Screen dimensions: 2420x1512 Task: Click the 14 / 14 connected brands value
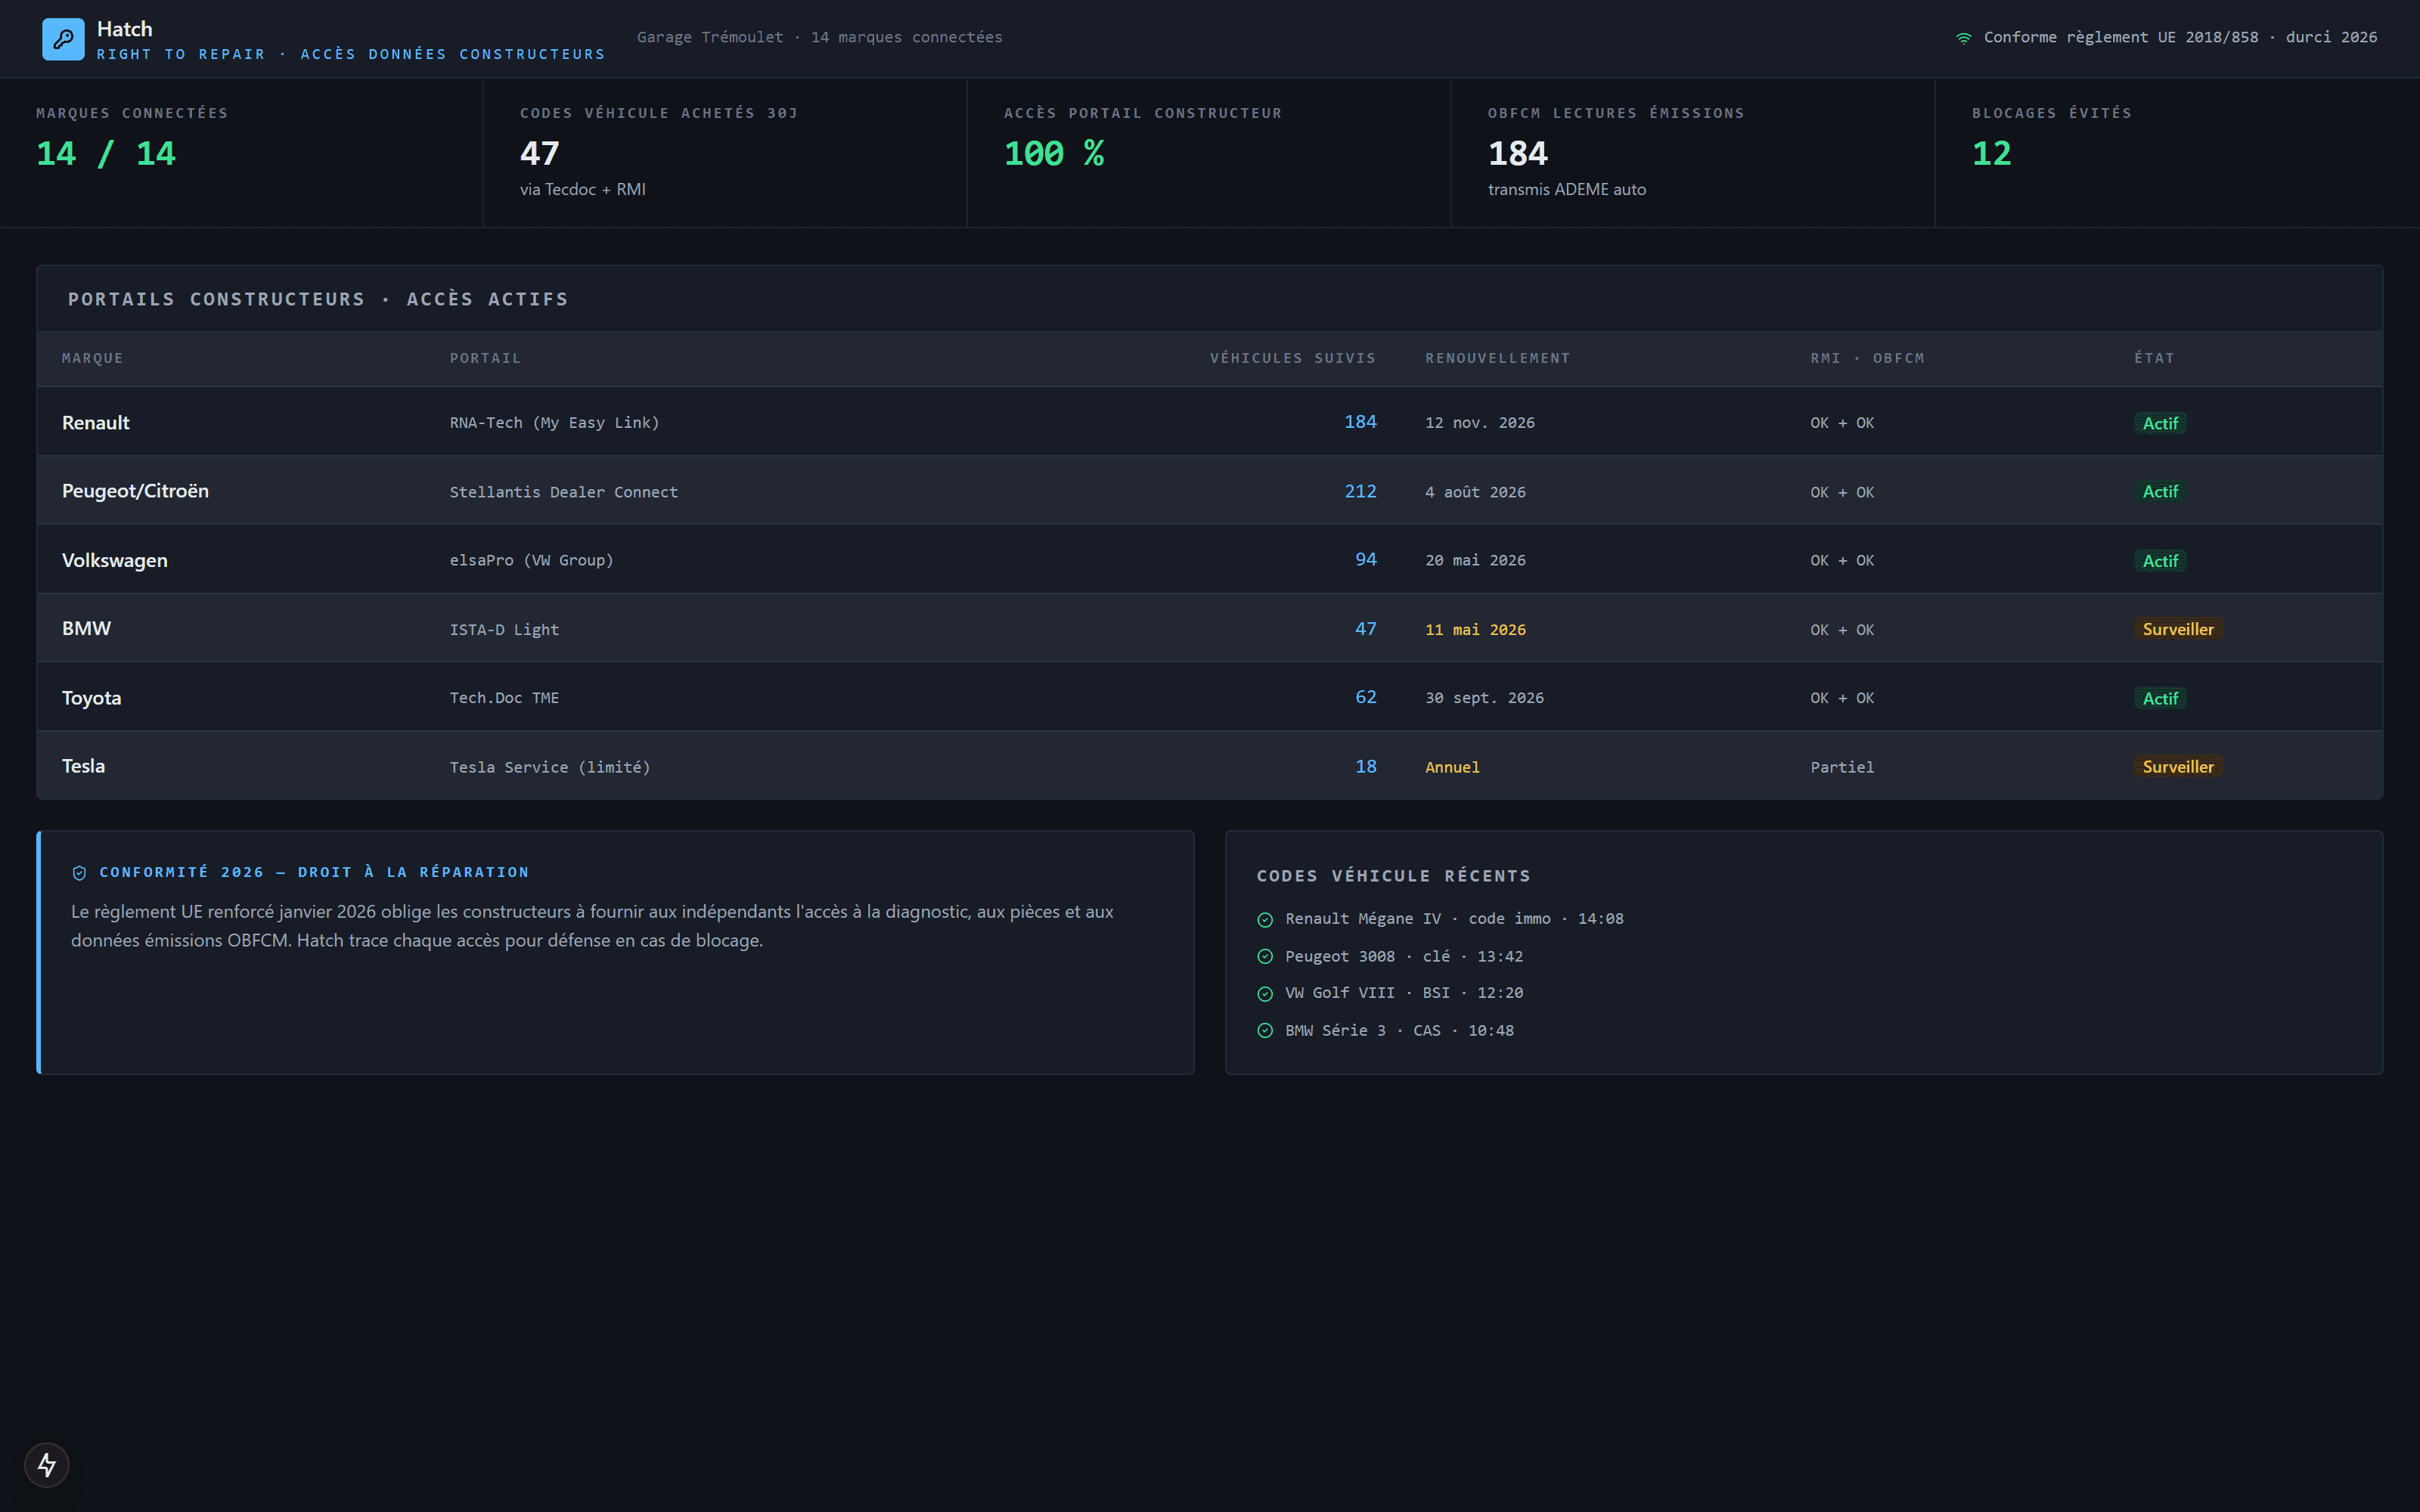click(x=106, y=154)
